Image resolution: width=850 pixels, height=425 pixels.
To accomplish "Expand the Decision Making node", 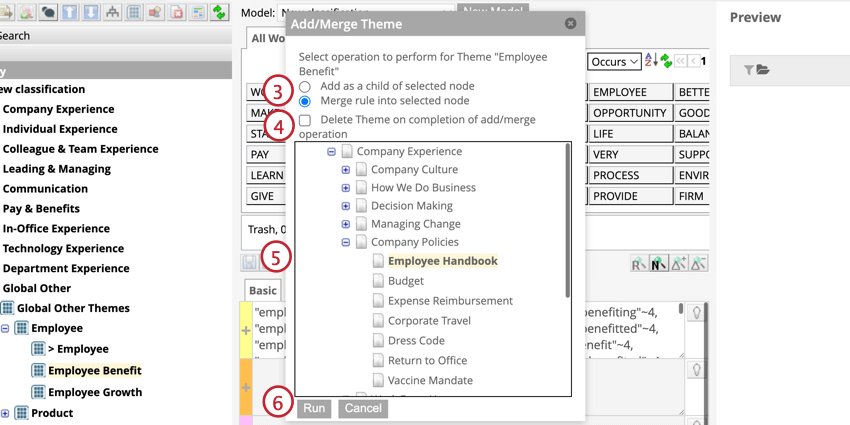I will (346, 206).
